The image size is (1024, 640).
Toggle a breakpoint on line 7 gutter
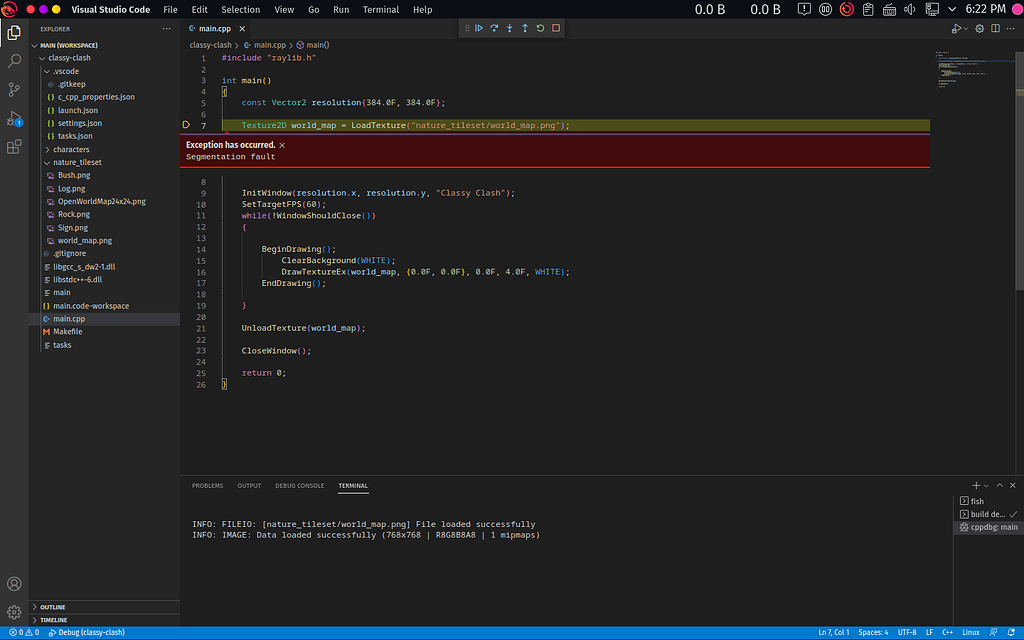[186, 125]
